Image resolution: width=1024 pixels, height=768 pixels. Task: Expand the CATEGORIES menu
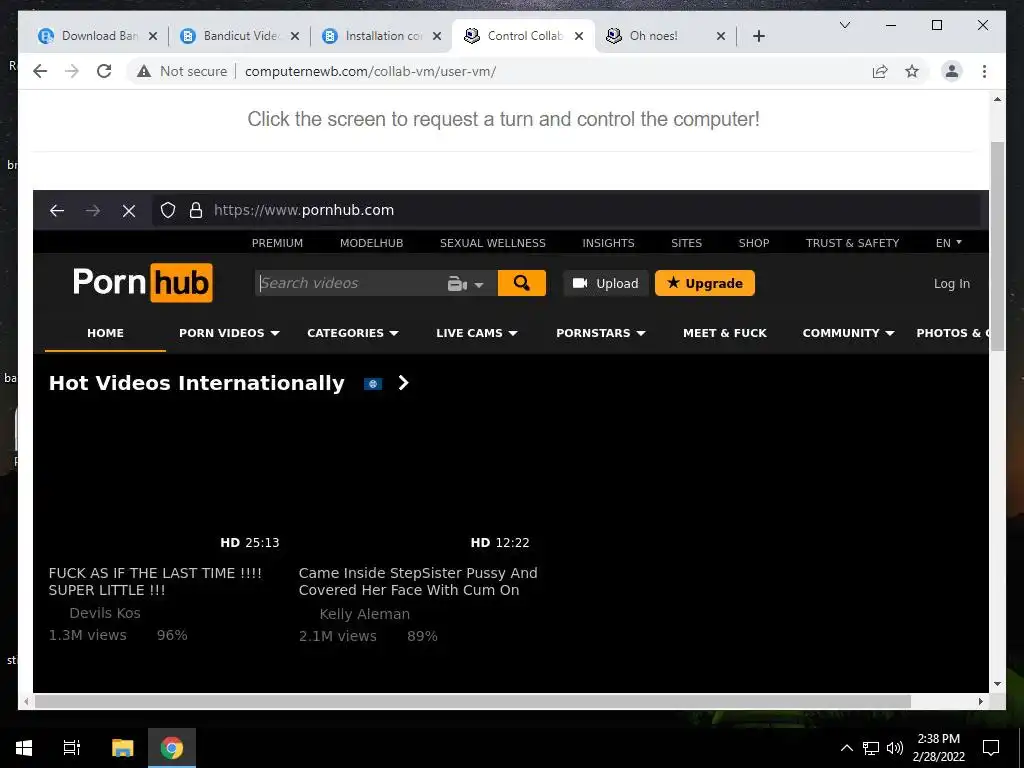353,333
